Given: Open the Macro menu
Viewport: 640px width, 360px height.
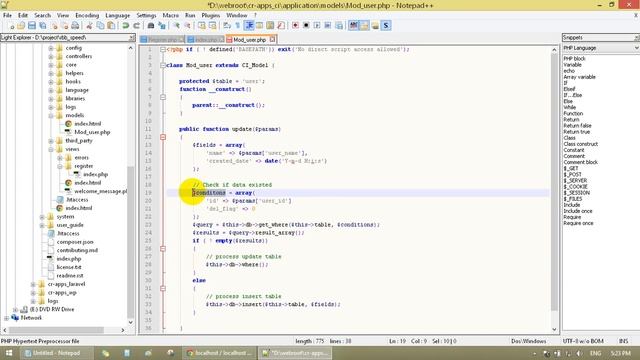Looking at the screenshot, I should tap(171, 16).
